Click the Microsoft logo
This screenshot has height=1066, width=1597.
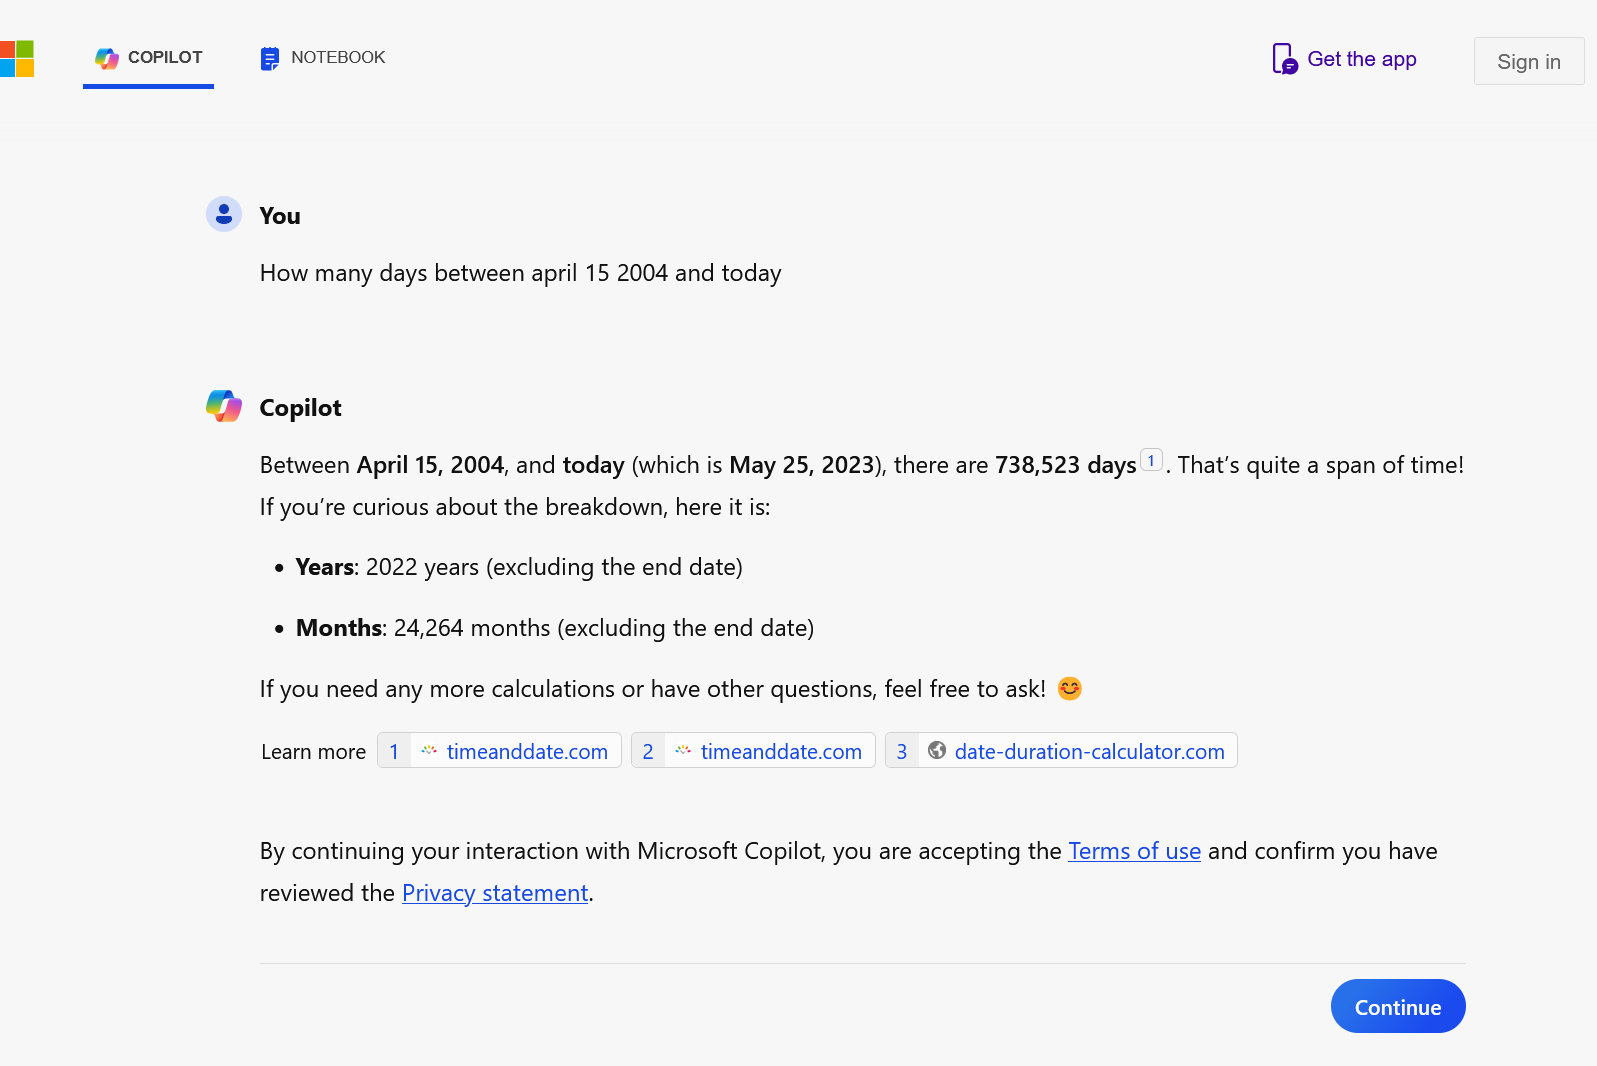18,59
